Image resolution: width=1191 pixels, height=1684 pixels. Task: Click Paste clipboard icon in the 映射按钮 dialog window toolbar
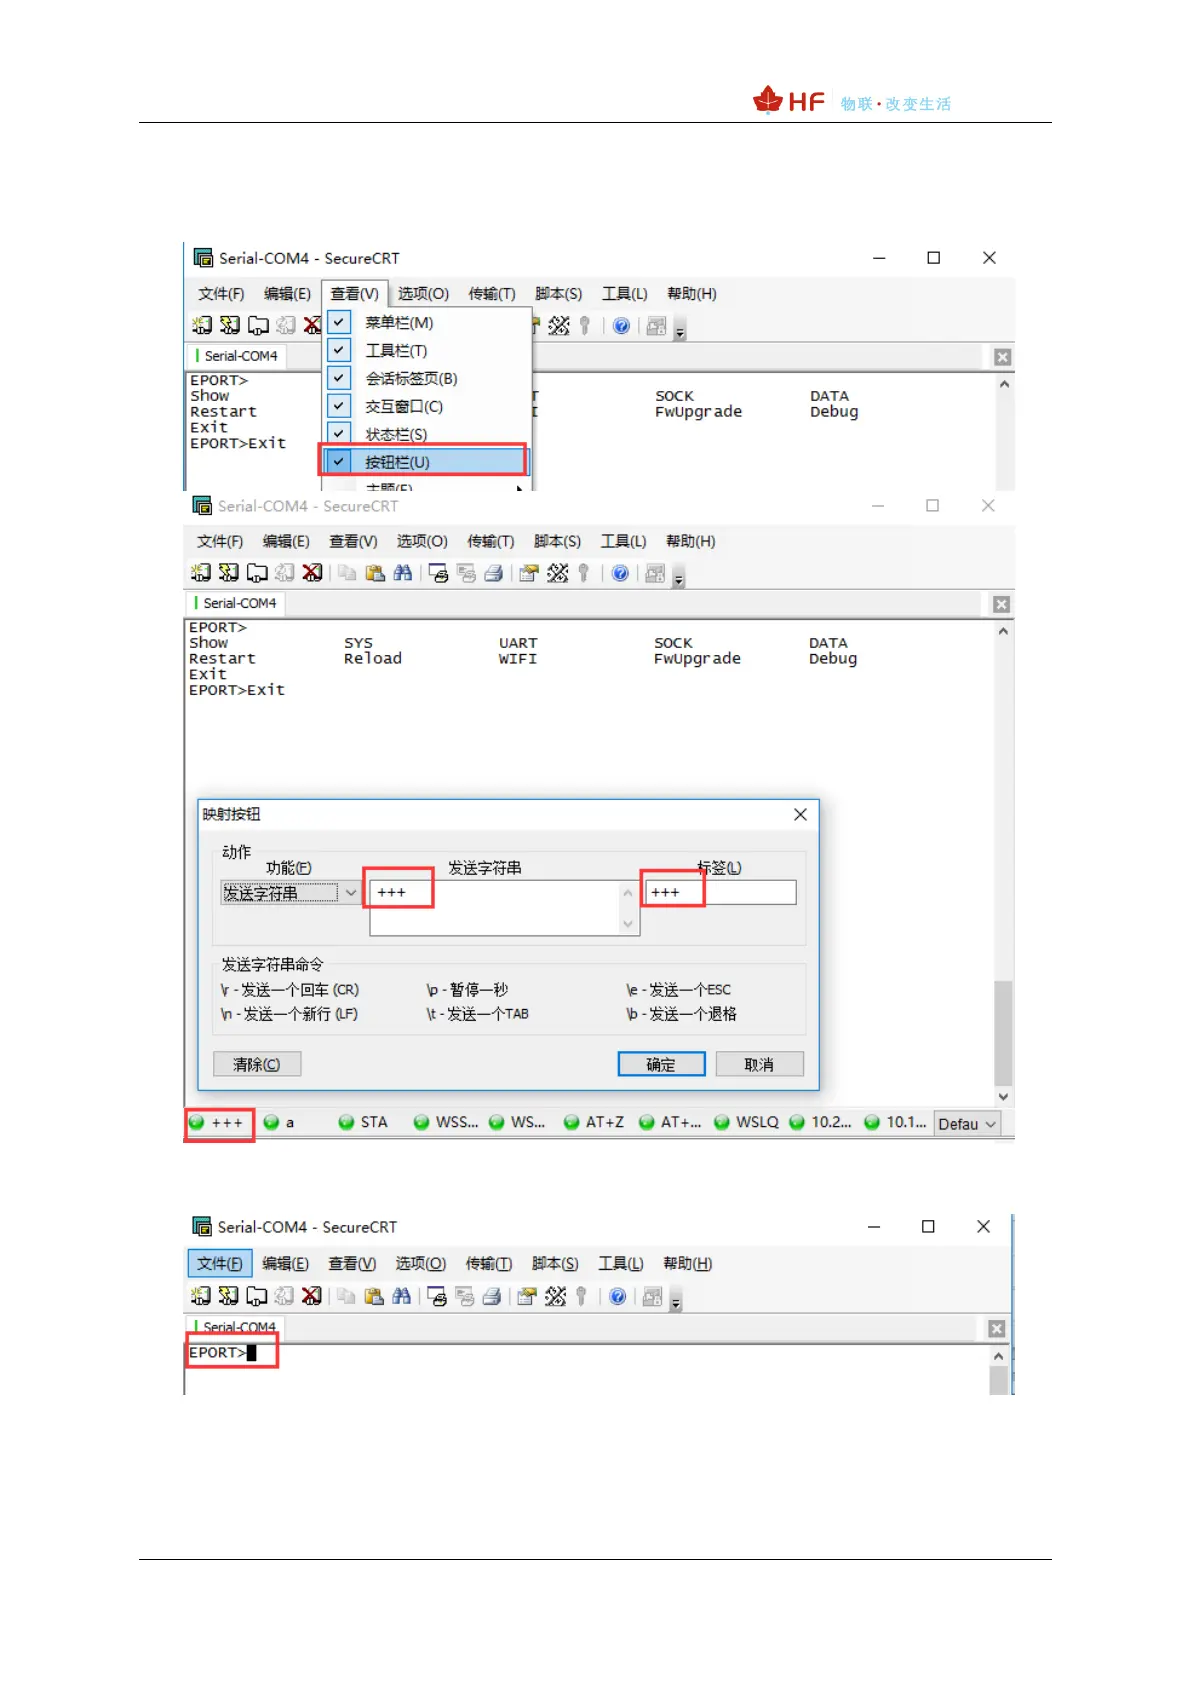375,573
